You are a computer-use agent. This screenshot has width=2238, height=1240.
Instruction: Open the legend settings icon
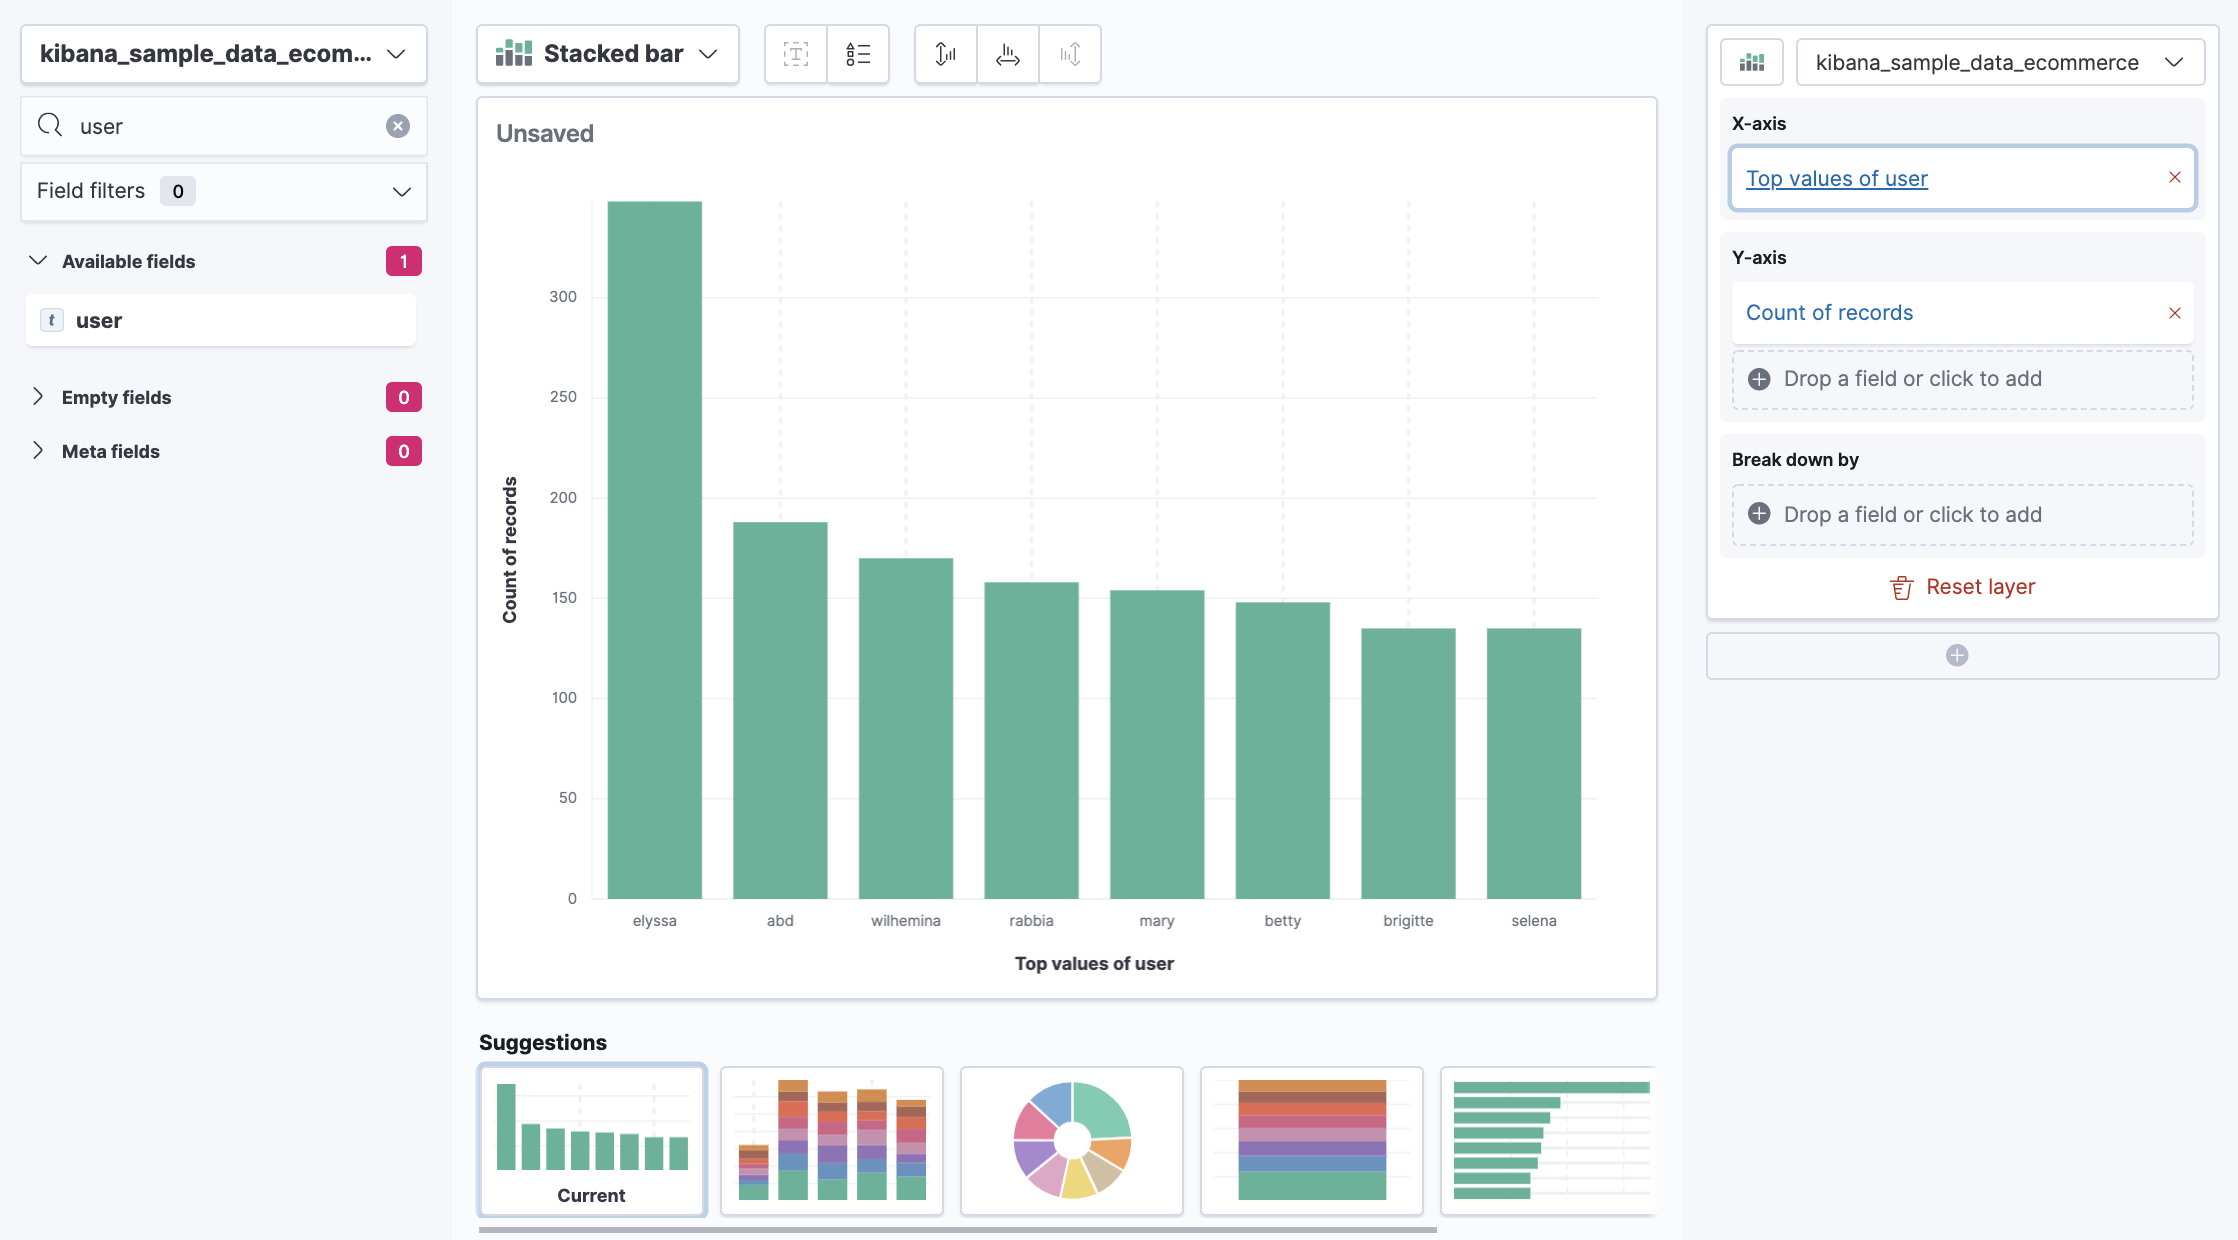[858, 54]
